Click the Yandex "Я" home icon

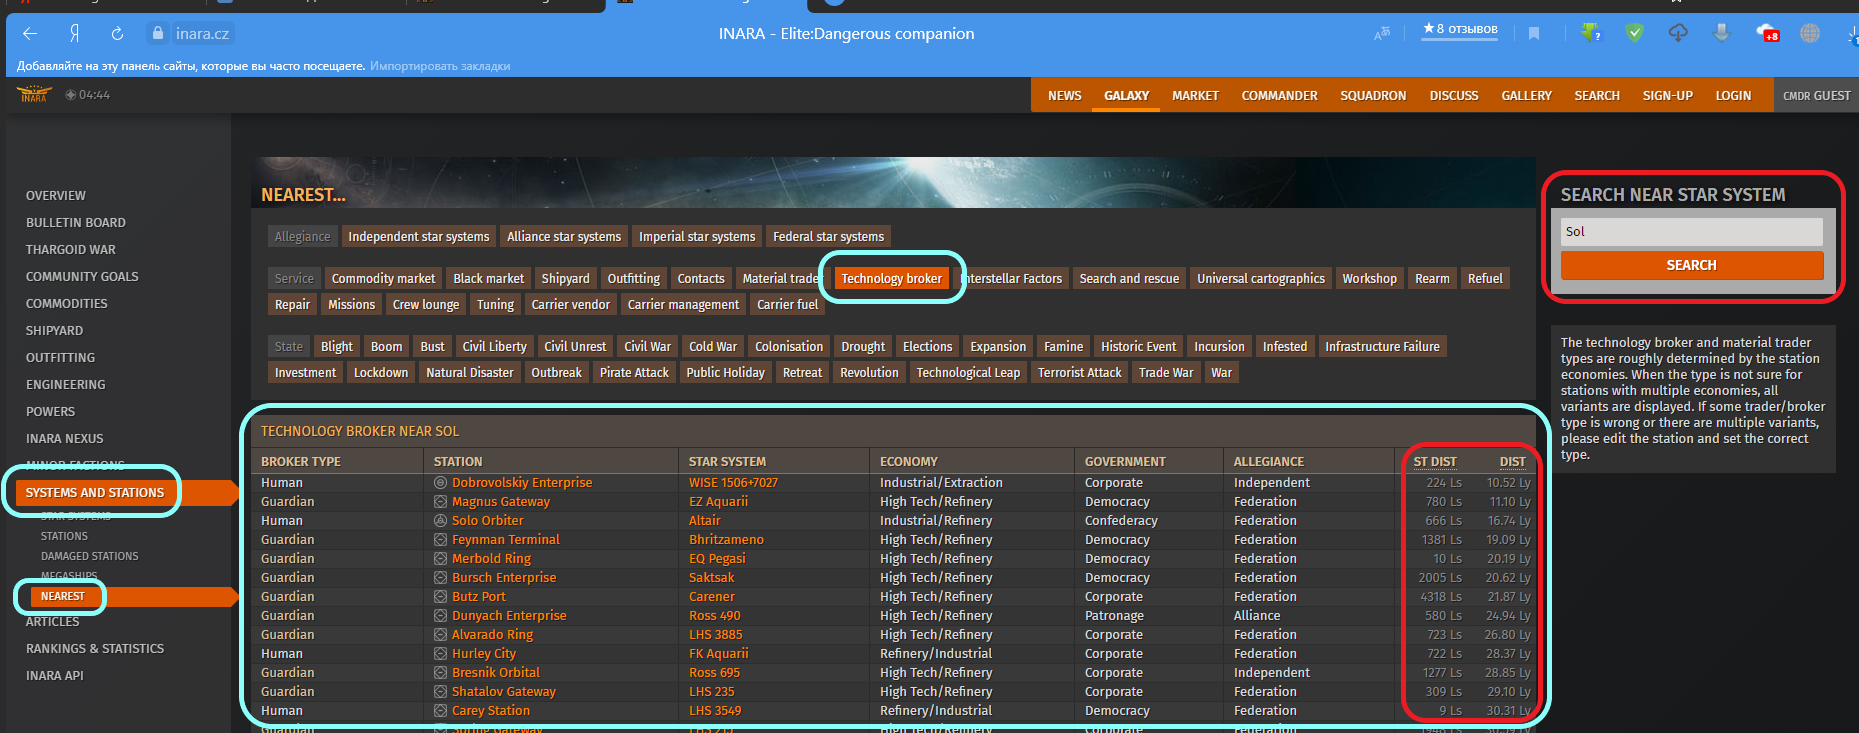(x=74, y=34)
